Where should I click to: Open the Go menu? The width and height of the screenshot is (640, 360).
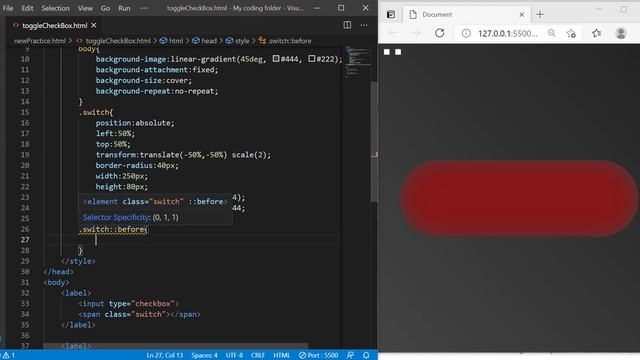105,8
